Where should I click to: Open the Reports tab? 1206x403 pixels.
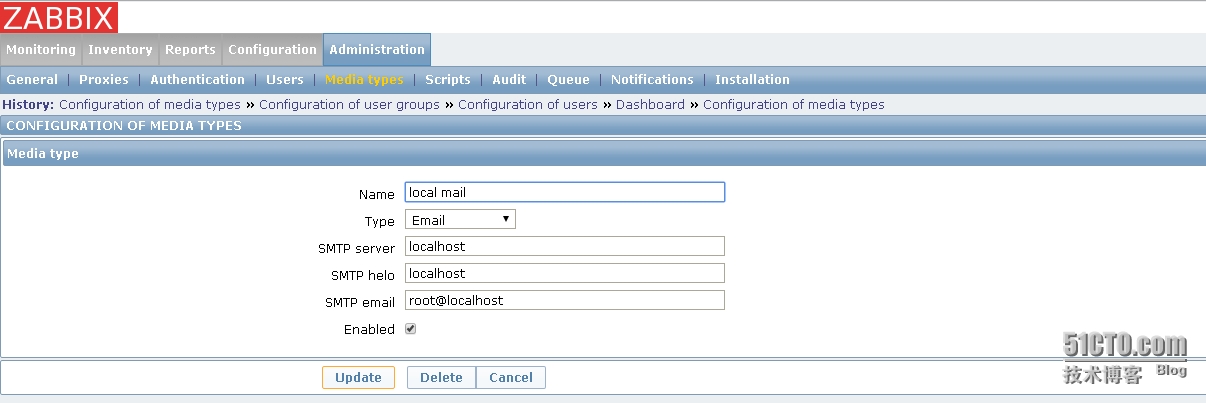(190, 49)
